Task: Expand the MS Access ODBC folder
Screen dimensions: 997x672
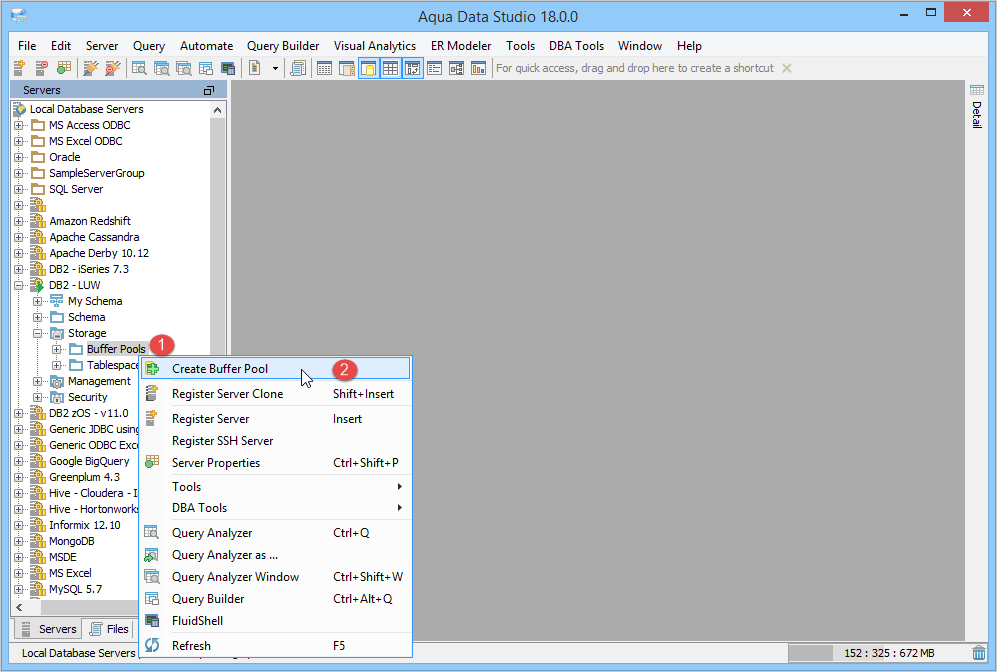Action: click(18, 125)
